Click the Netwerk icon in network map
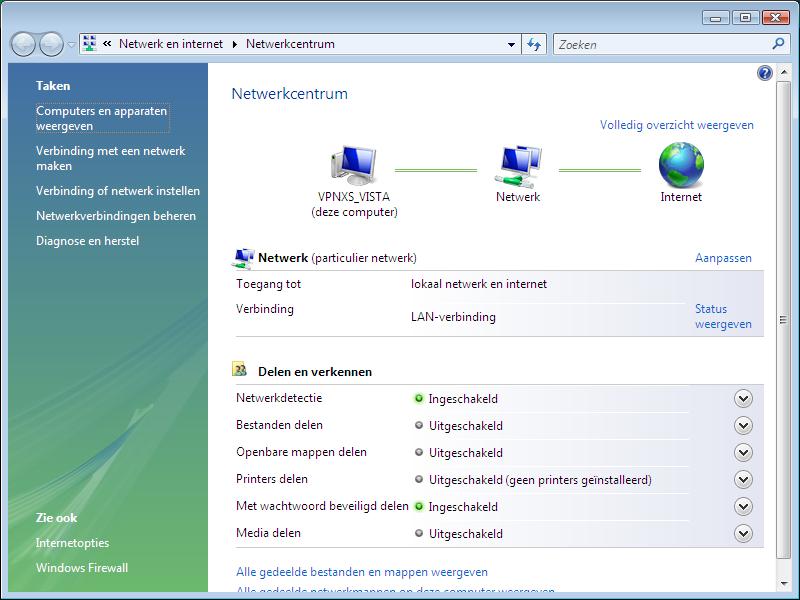Screen dimensions: 800x600 [x=518, y=164]
